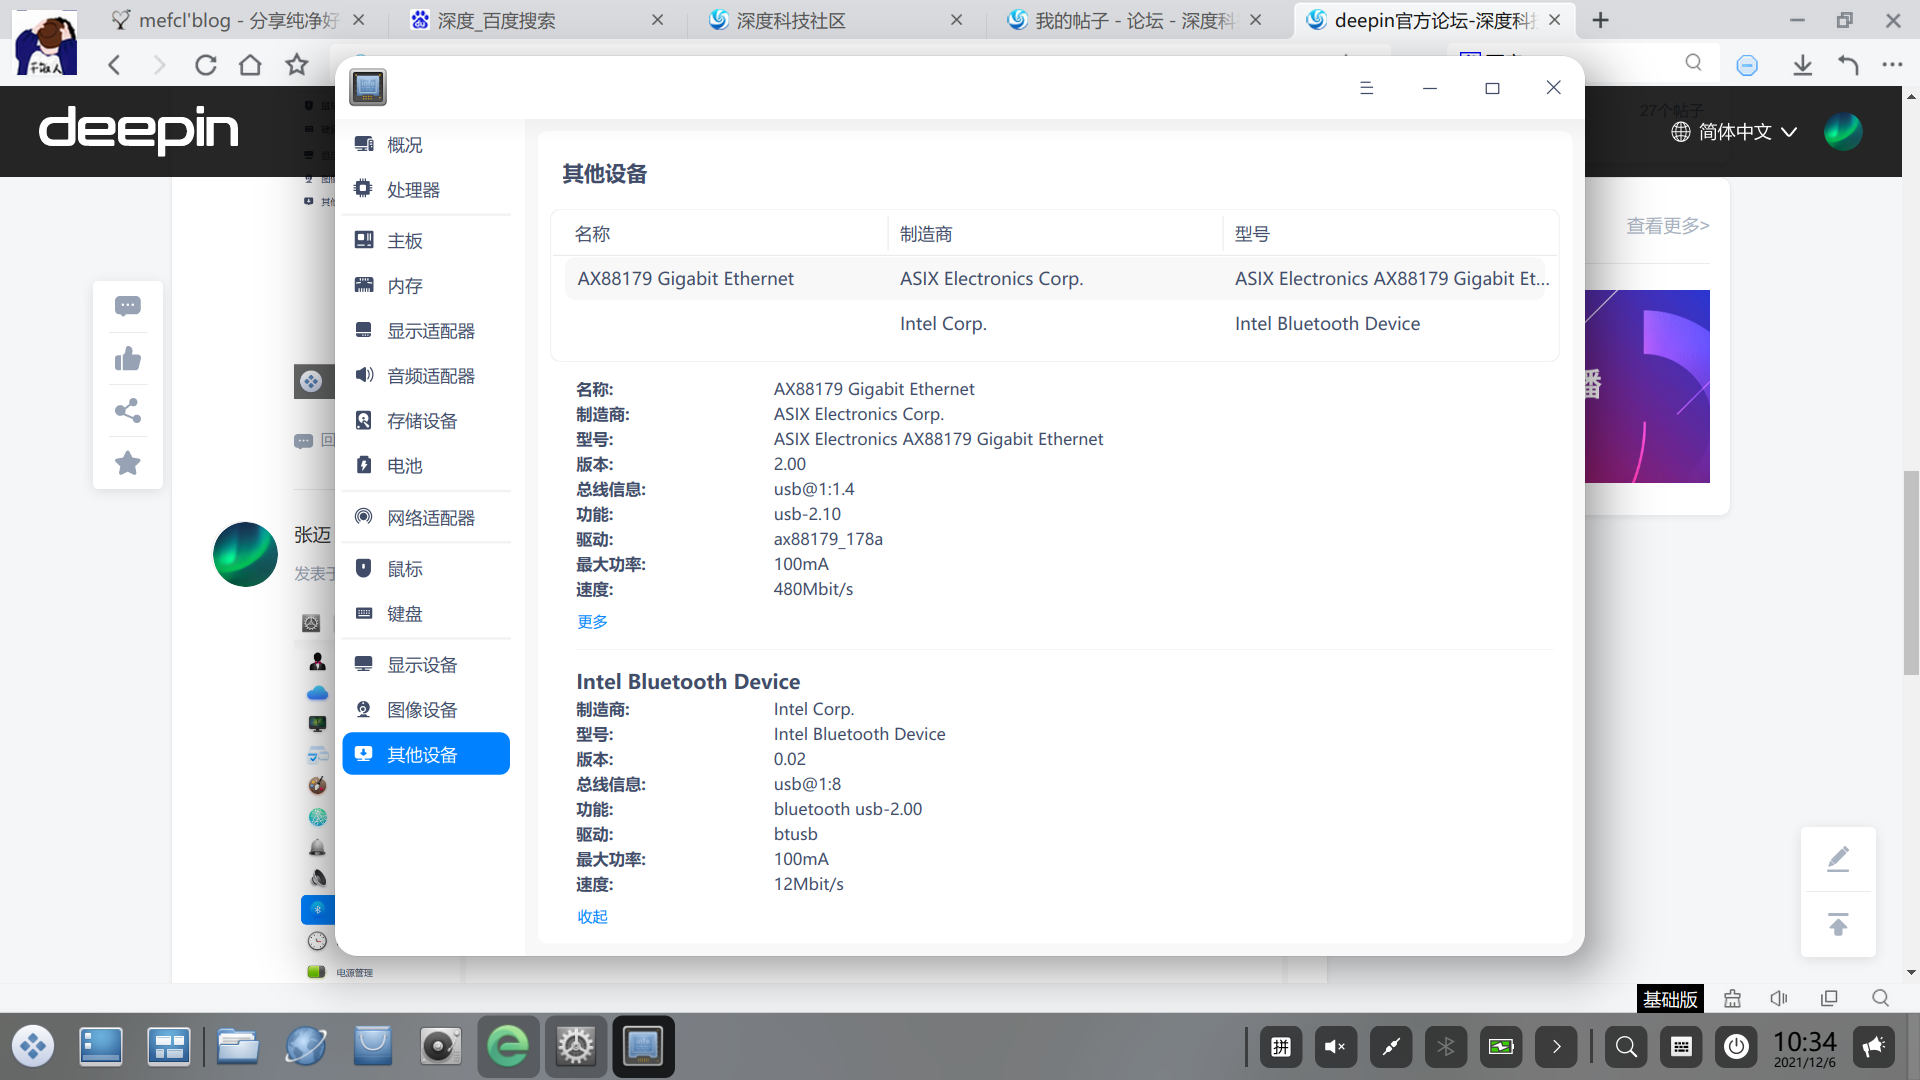Enable Bluetooth from the system tray
This screenshot has width=1920, height=1080.
click(1445, 1046)
